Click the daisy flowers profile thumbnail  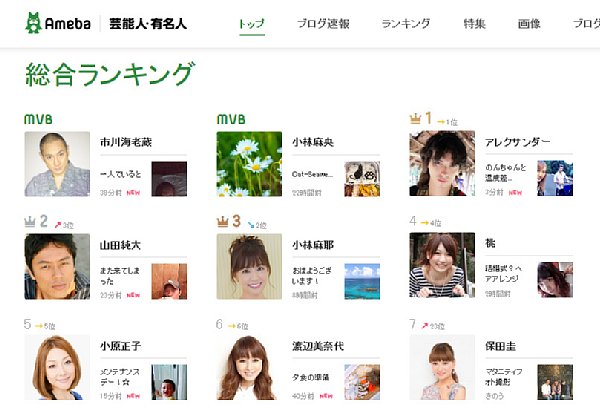click(x=249, y=164)
